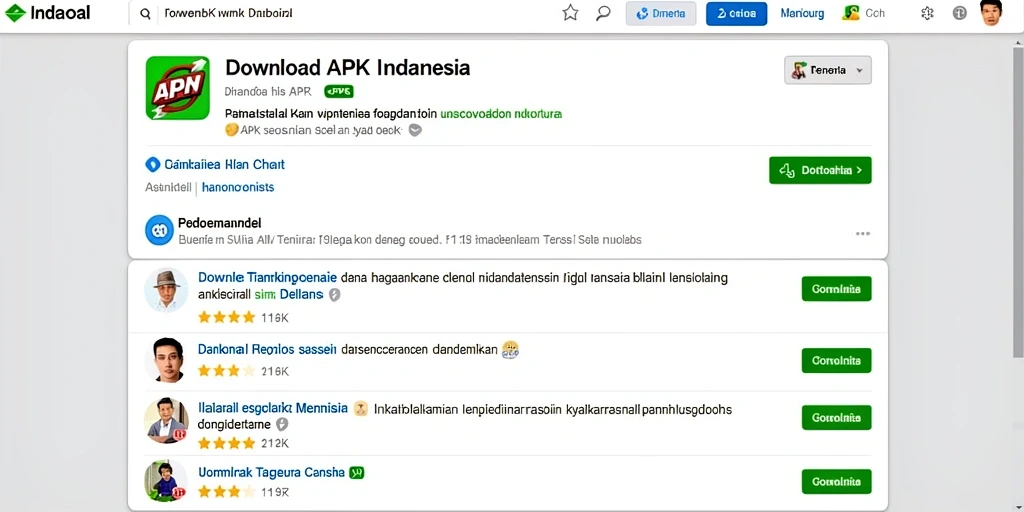This screenshot has height=512, width=1024.
Task: Click the Pedoemanndel heading text
Action: (219, 223)
